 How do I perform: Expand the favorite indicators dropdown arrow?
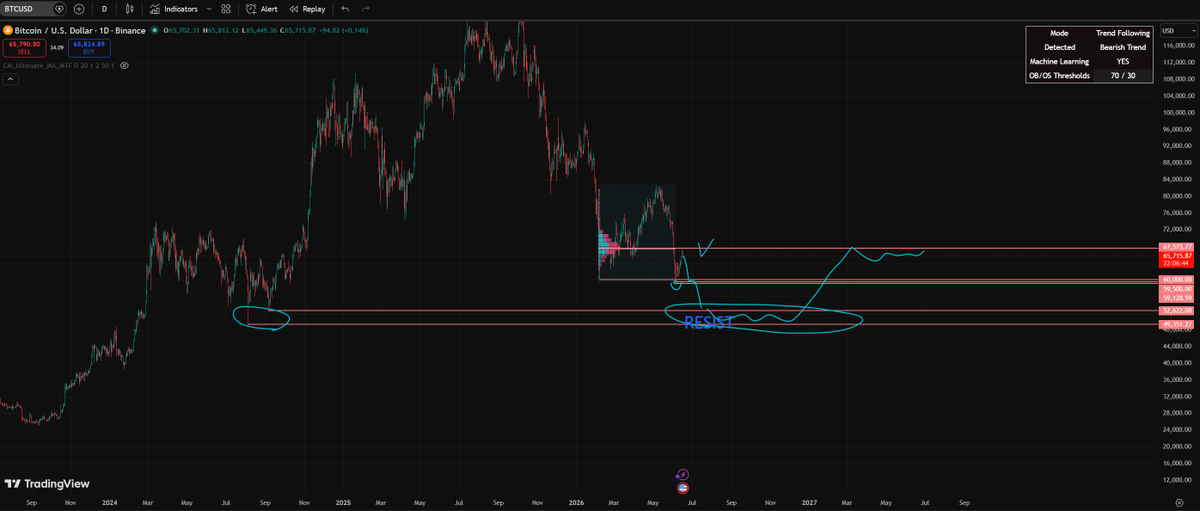pyautogui.click(x=207, y=8)
